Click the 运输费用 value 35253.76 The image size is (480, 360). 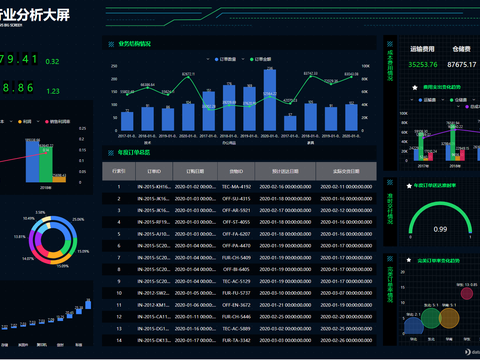tap(423, 65)
